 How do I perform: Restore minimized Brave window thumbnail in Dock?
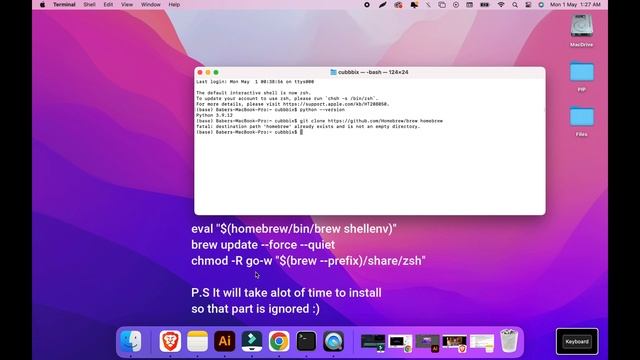tap(455, 342)
